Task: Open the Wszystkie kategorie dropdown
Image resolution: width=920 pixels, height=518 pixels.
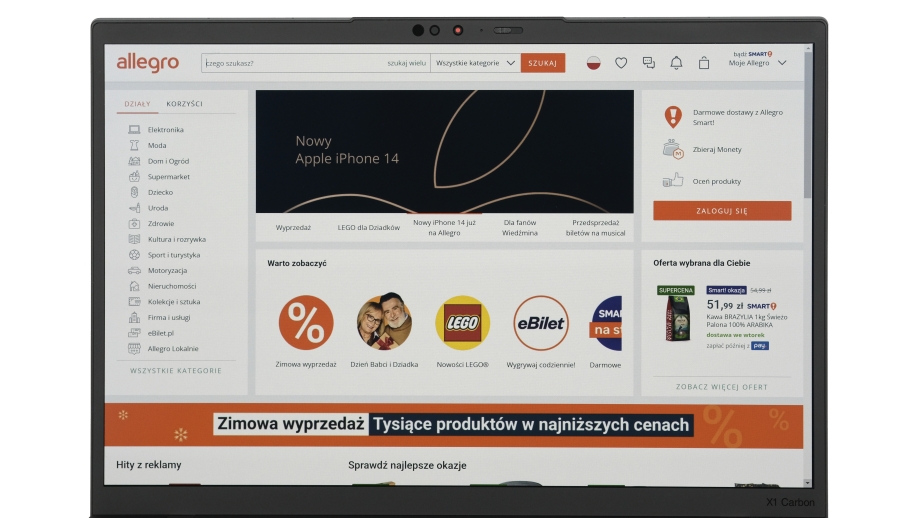Action: pos(475,63)
